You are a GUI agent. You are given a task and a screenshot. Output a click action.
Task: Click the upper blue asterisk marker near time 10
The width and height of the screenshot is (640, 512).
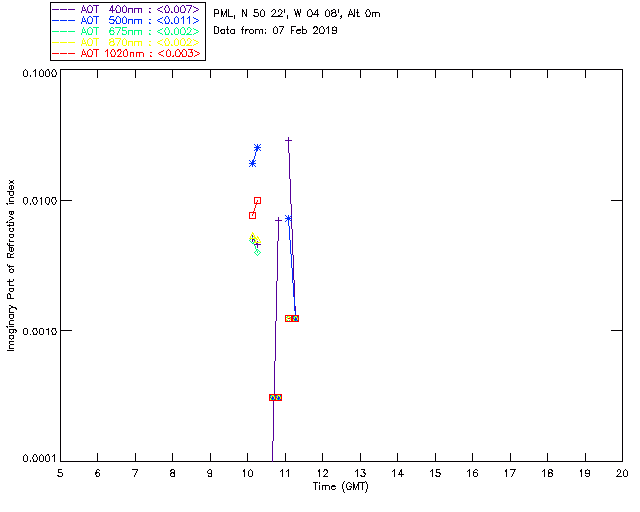[x=257, y=148]
